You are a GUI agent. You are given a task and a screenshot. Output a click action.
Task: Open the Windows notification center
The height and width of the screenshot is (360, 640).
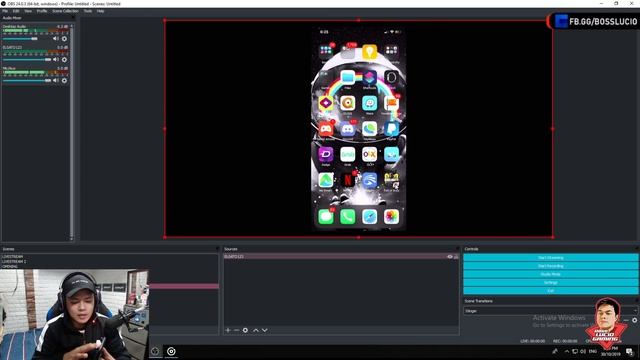click(629, 351)
